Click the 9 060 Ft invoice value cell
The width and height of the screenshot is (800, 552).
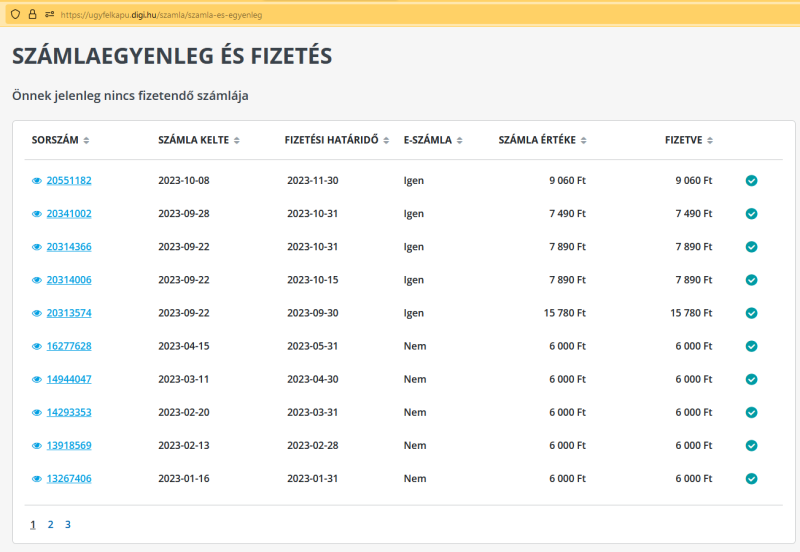click(567, 181)
